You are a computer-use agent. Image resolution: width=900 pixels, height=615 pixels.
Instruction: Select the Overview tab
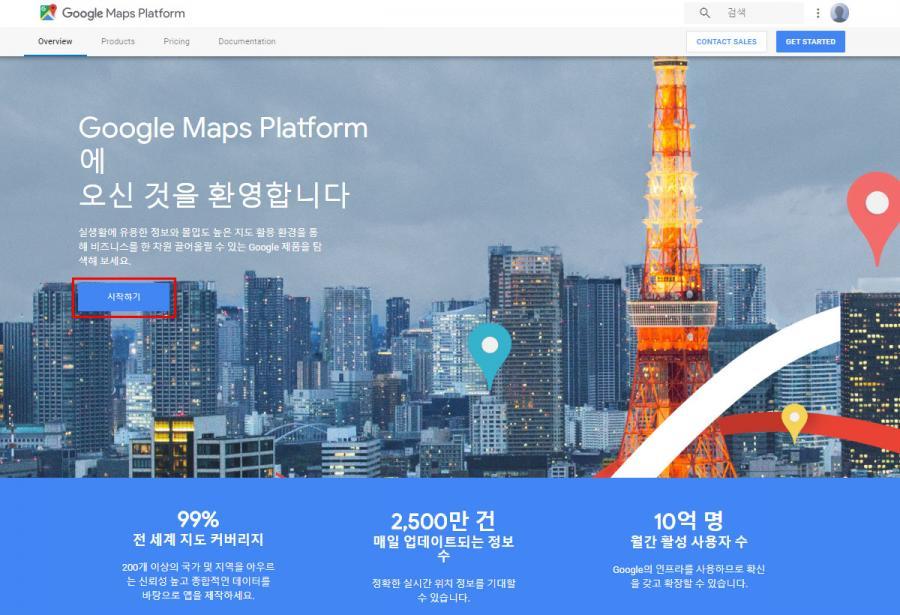[55, 42]
